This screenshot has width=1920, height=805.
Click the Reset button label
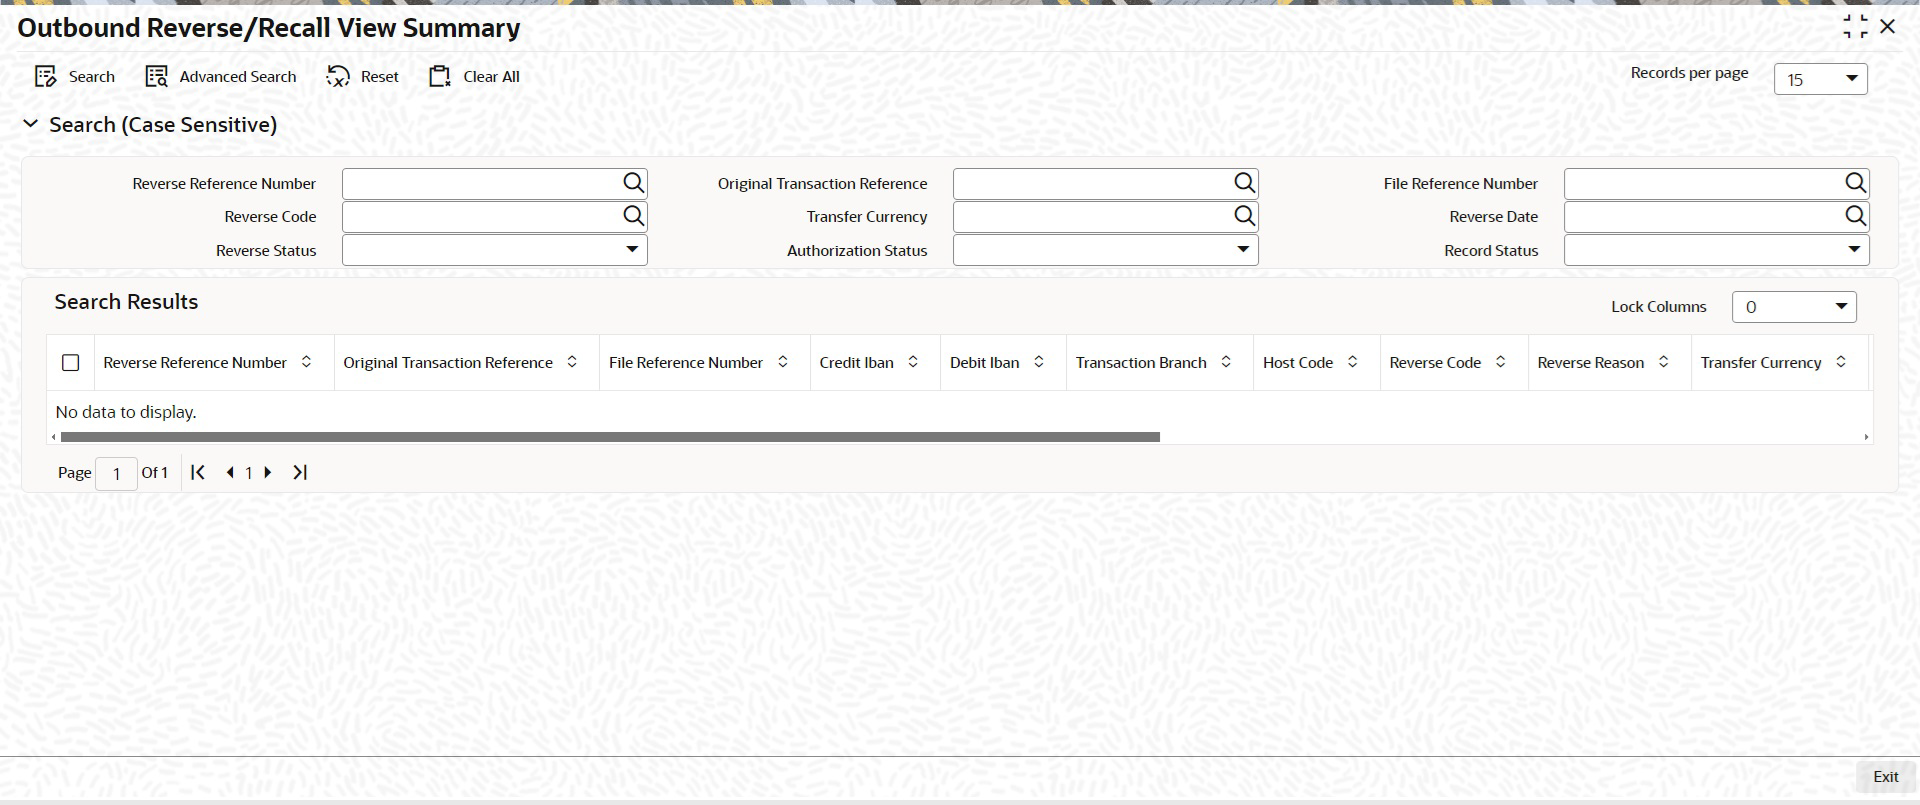(380, 77)
